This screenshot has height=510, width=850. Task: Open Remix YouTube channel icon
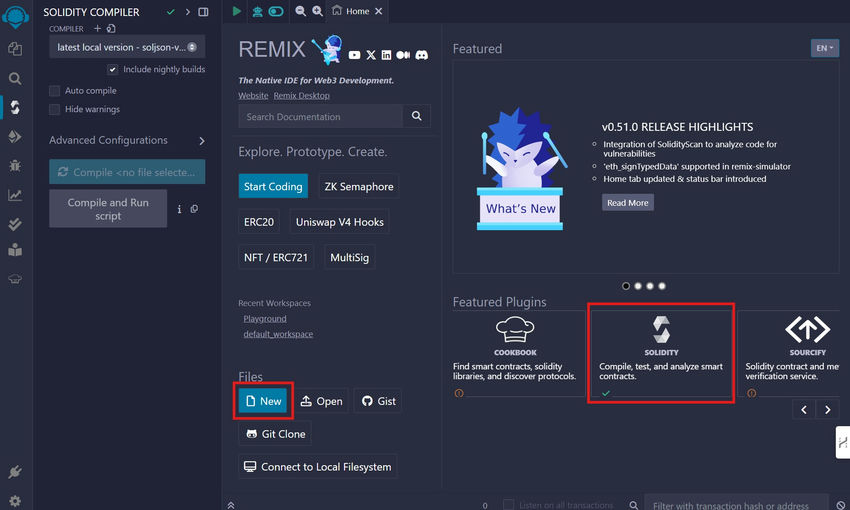(x=355, y=55)
